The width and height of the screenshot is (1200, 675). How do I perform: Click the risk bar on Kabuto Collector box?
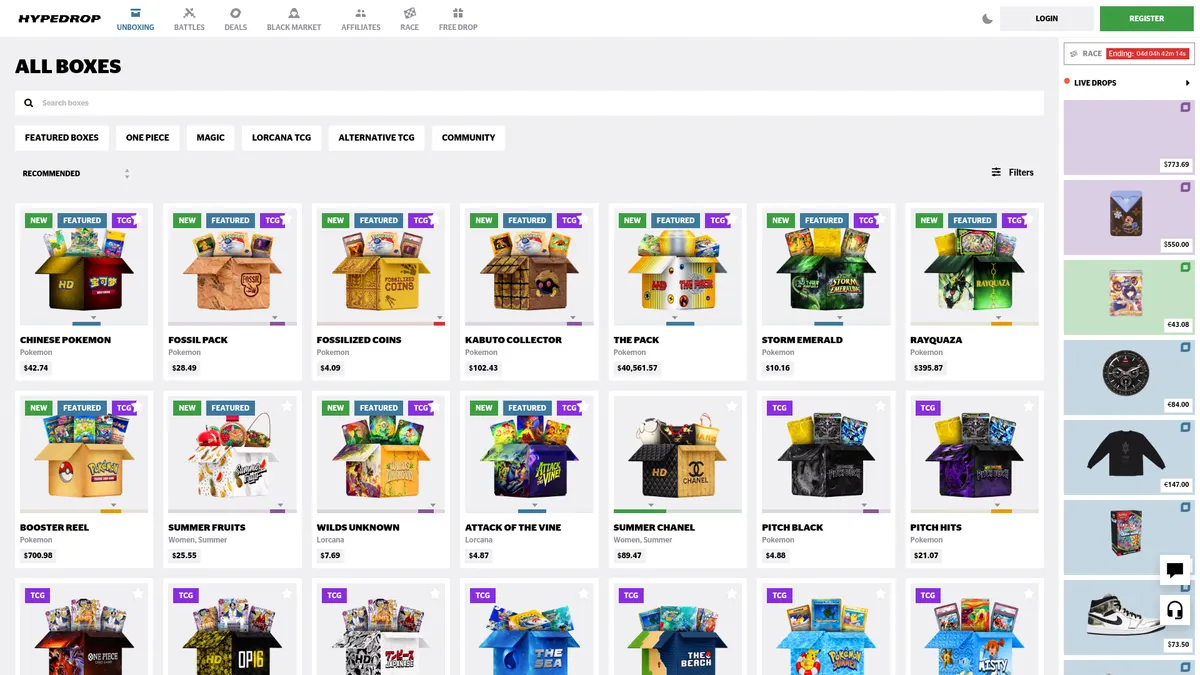click(529, 324)
